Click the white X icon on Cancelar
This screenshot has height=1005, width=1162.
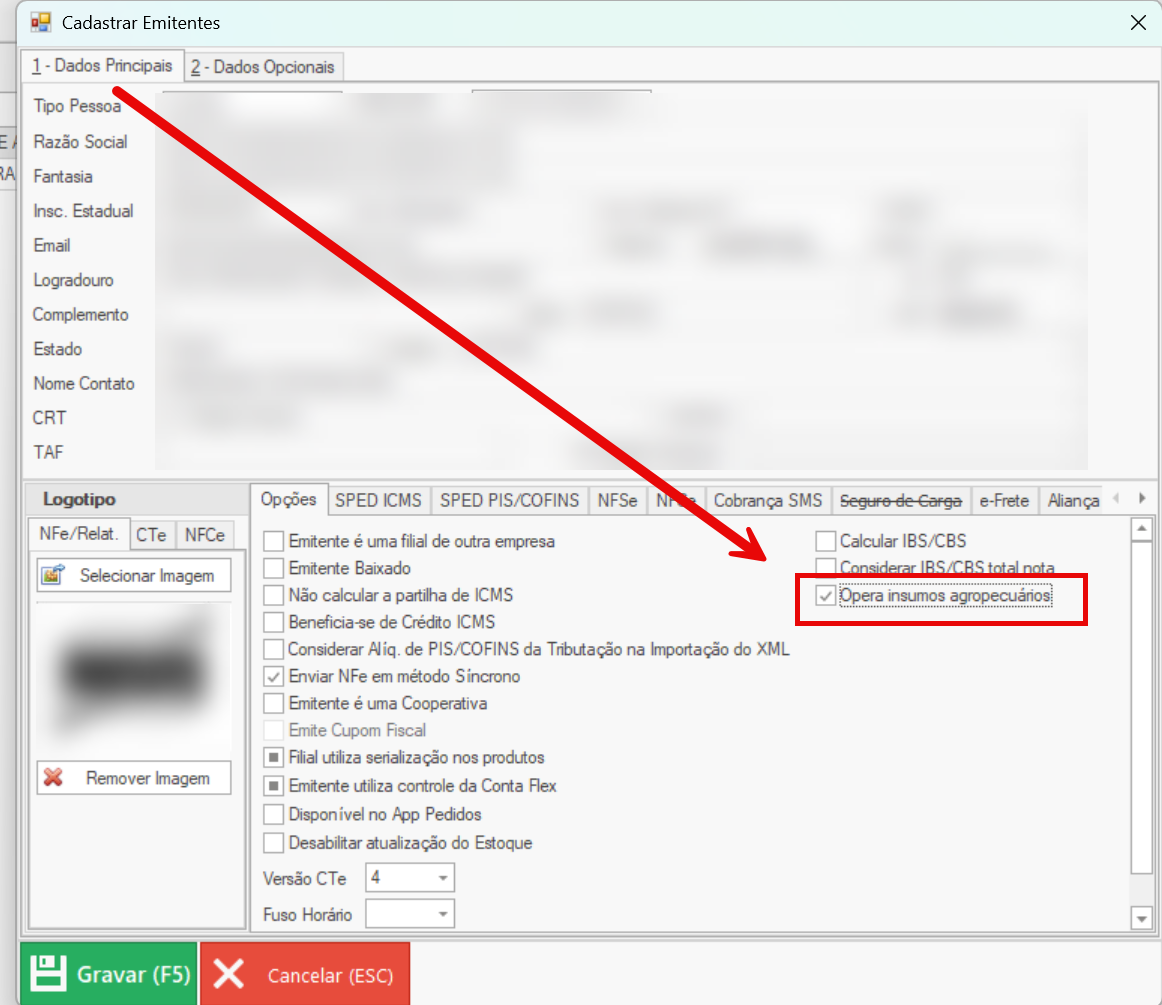[x=228, y=974]
